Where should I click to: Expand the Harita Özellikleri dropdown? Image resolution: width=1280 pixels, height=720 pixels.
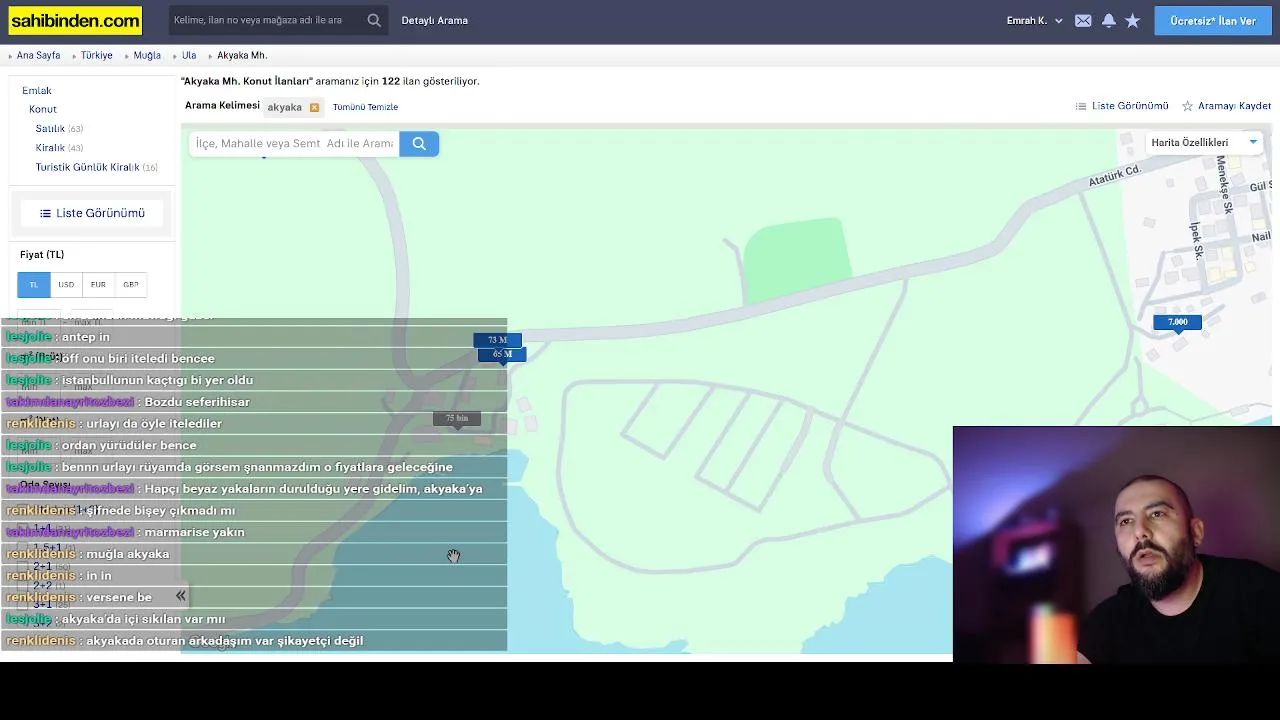pyautogui.click(x=1204, y=142)
